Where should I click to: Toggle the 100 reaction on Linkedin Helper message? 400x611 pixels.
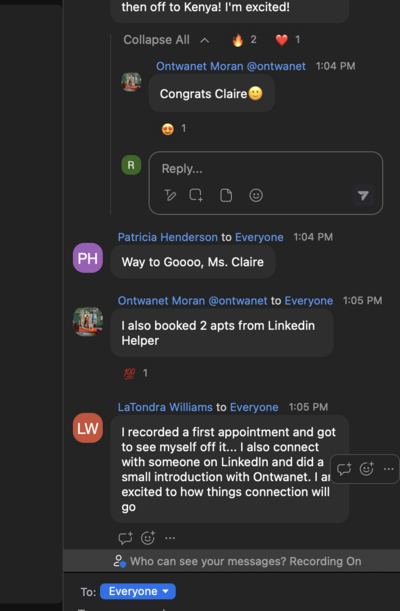click(135, 373)
